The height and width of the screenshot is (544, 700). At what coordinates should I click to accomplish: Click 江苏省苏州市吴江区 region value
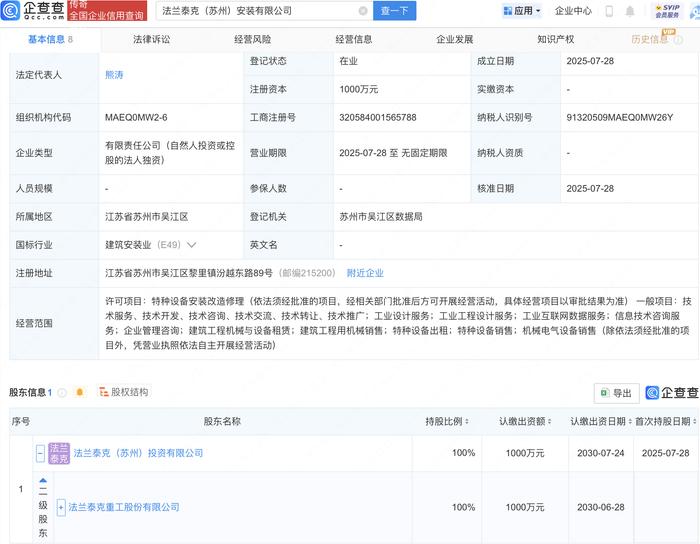pyautogui.click(x=146, y=217)
